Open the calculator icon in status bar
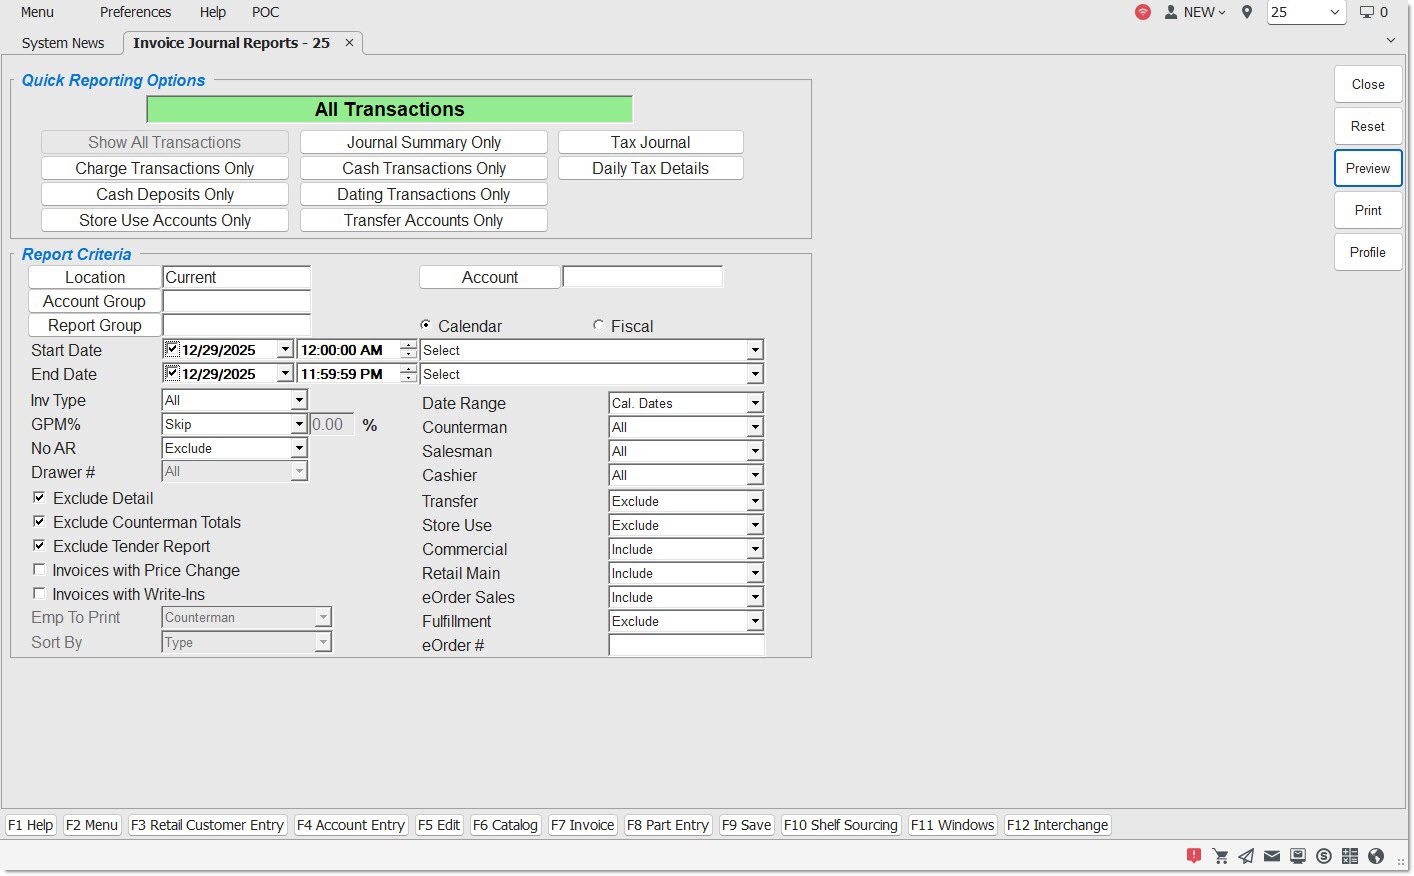The width and height of the screenshot is (1414, 876). (1350, 856)
